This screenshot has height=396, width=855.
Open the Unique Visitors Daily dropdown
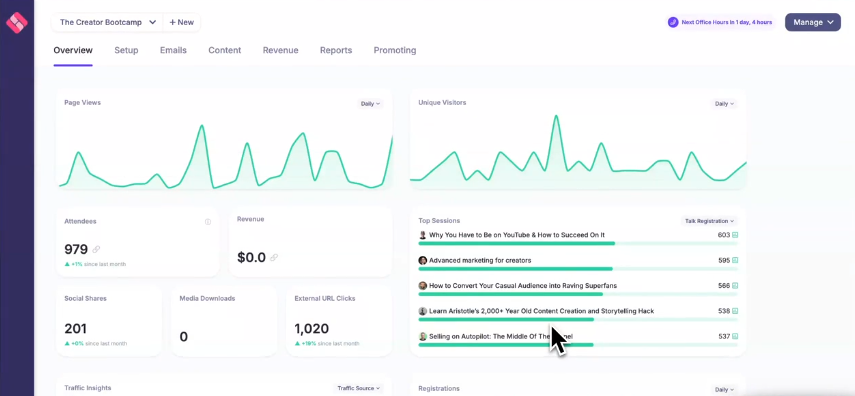coord(724,104)
